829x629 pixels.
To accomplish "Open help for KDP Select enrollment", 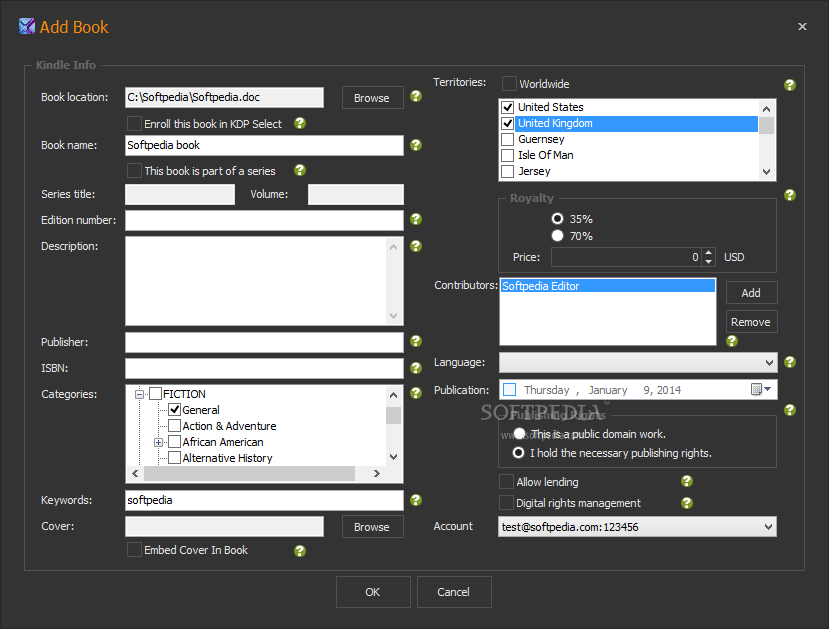I will (300, 123).
